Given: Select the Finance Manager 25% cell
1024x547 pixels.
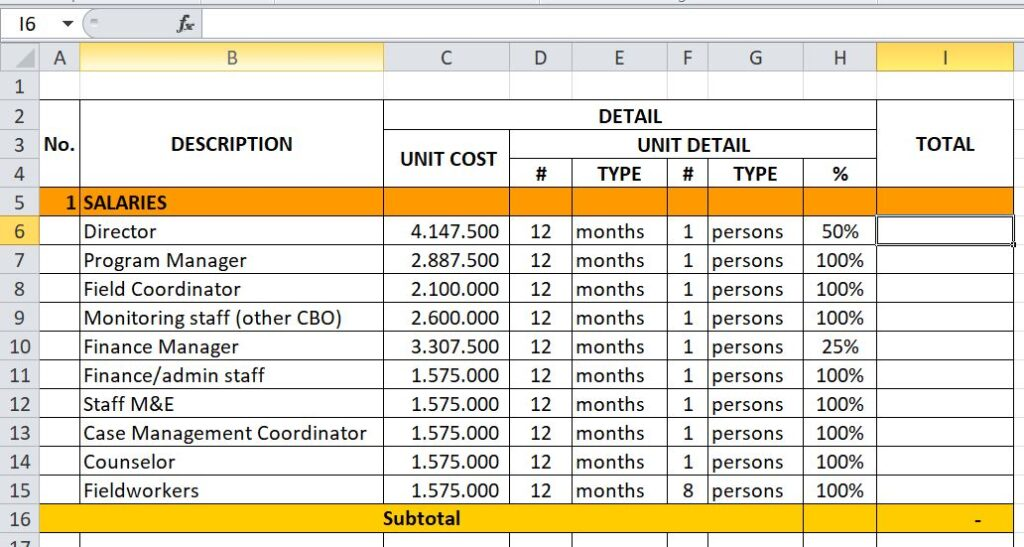Looking at the screenshot, I should 839,347.
